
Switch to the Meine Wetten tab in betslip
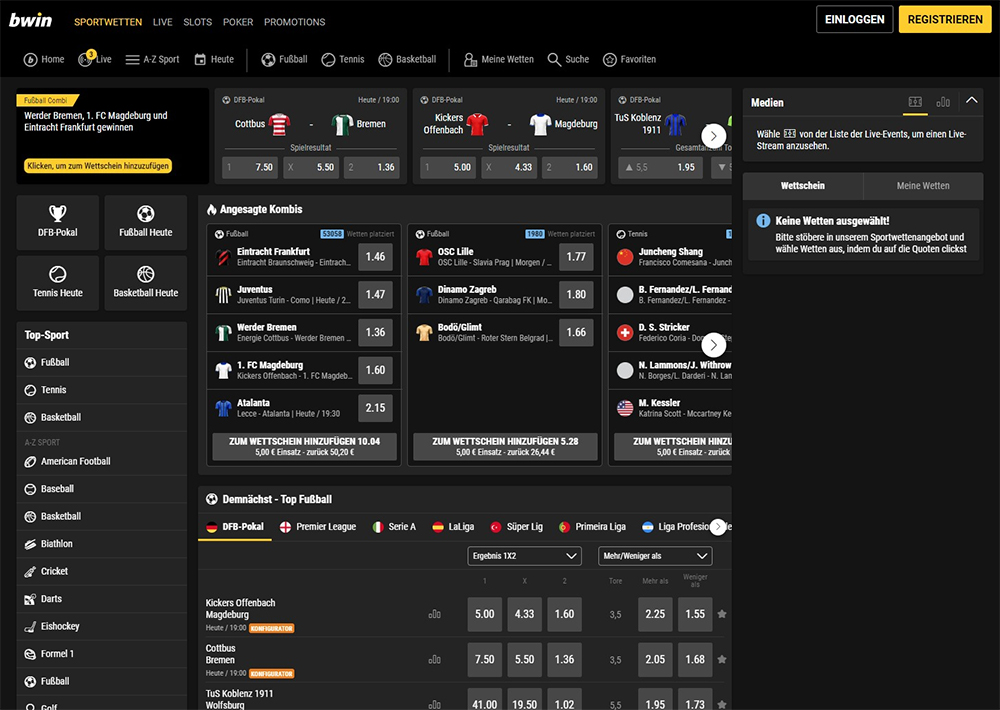[923, 186]
